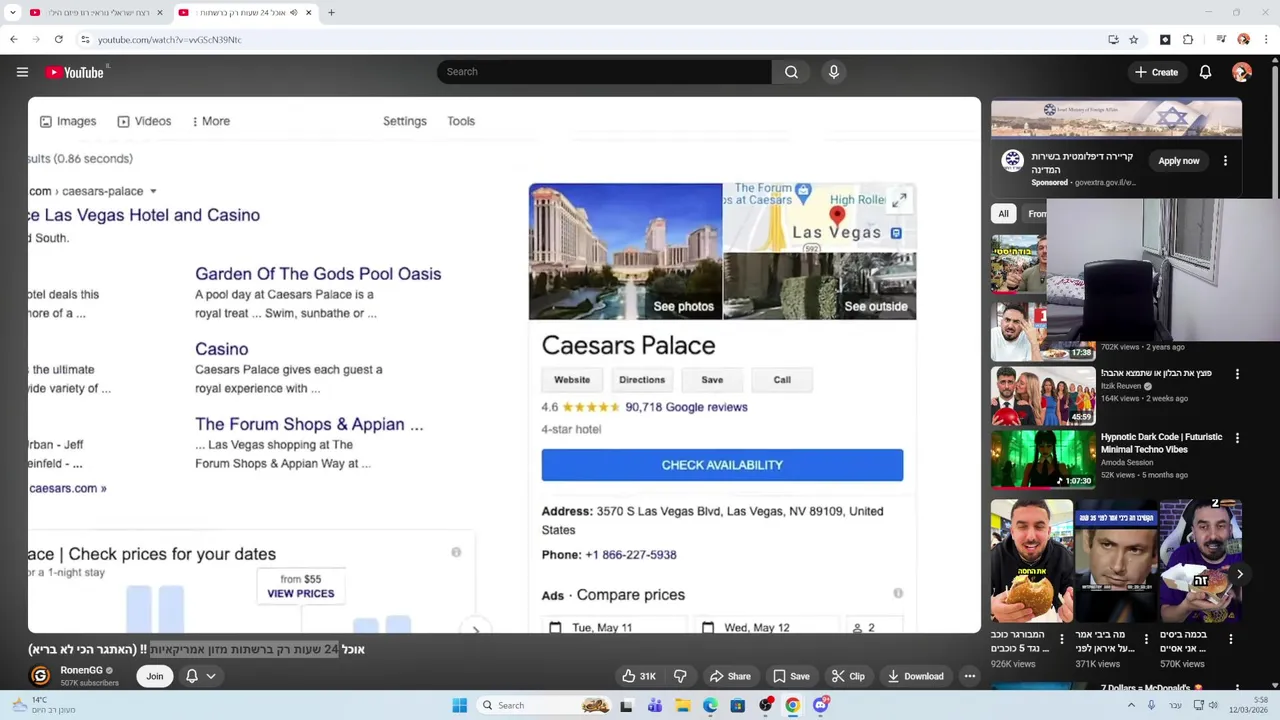Click the Create button

point(1156,72)
